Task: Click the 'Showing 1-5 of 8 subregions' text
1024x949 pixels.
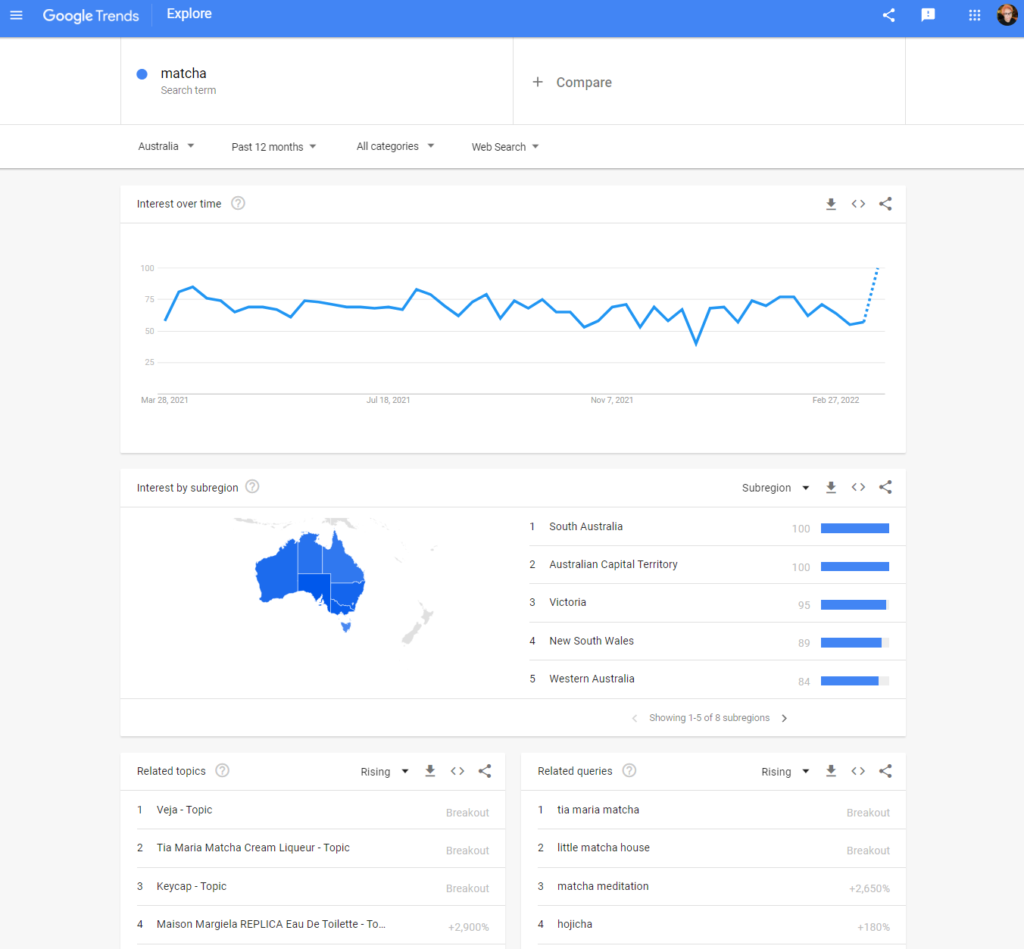Action: [709, 718]
